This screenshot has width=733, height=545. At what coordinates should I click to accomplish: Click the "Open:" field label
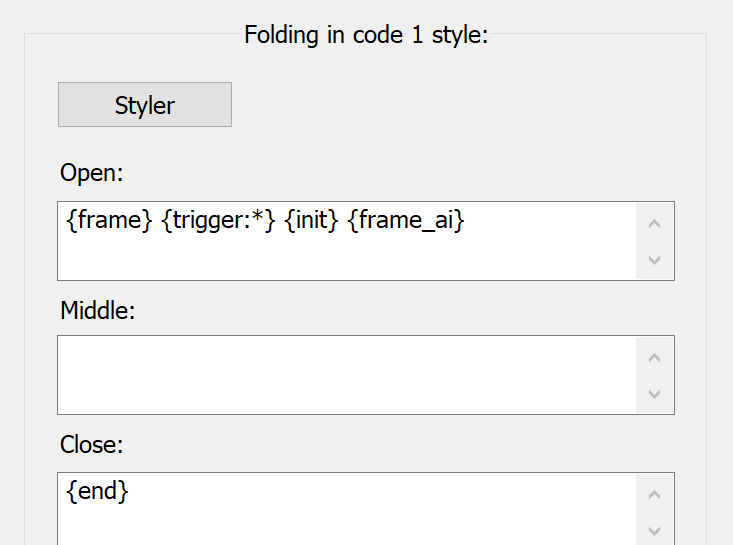click(x=92, y=173)
